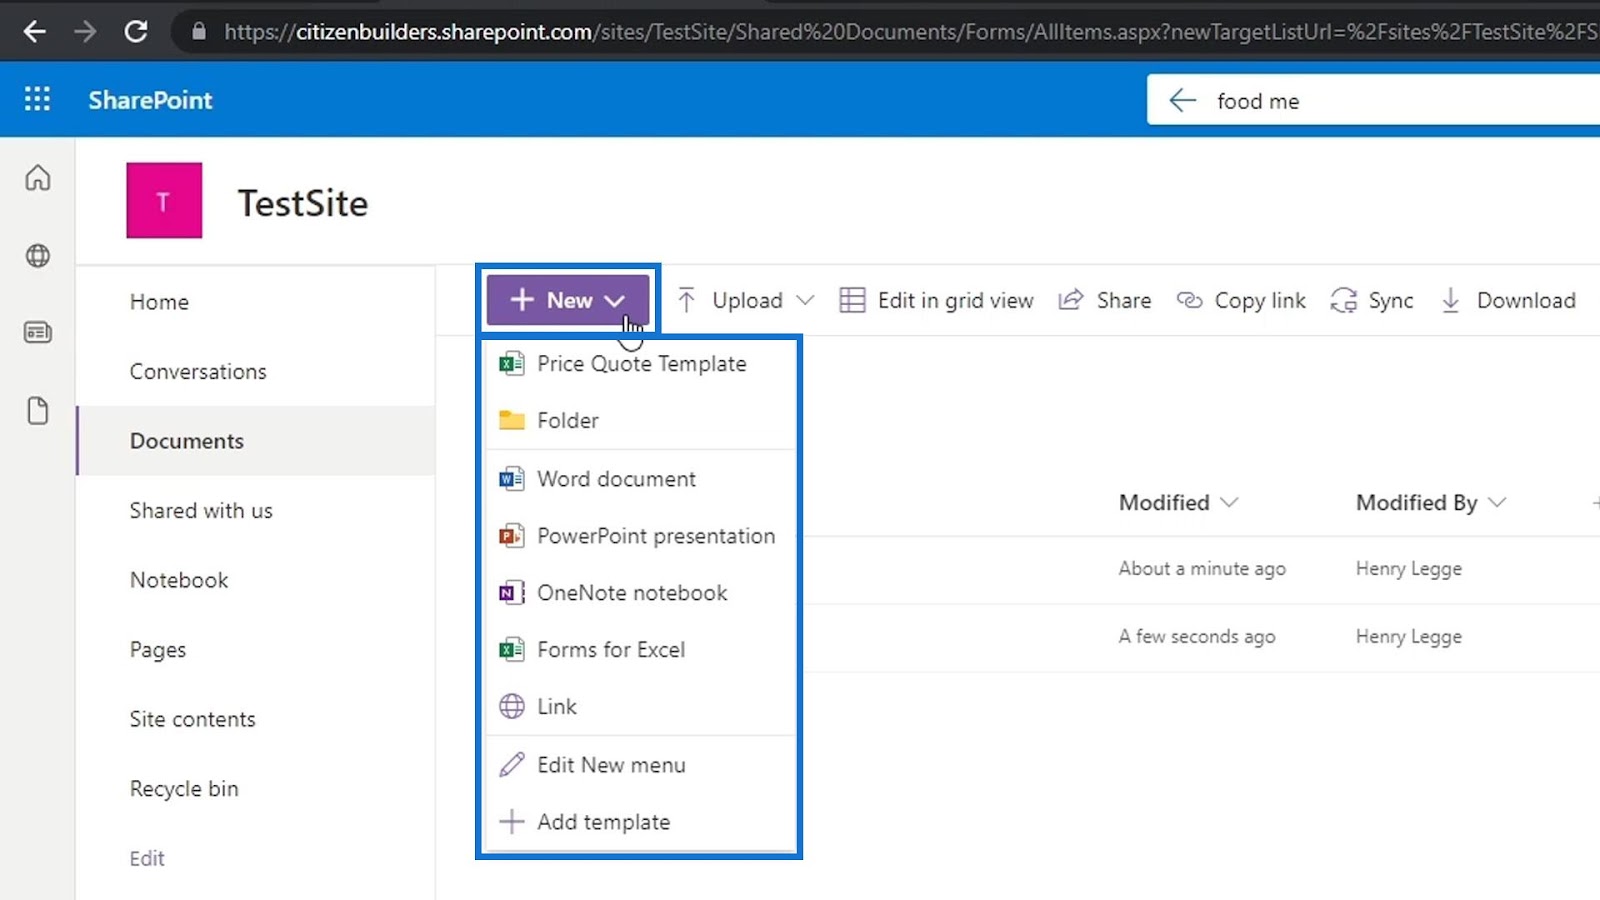Click the back arrow in search box

pyautogui.click(x=1183, y=100)
